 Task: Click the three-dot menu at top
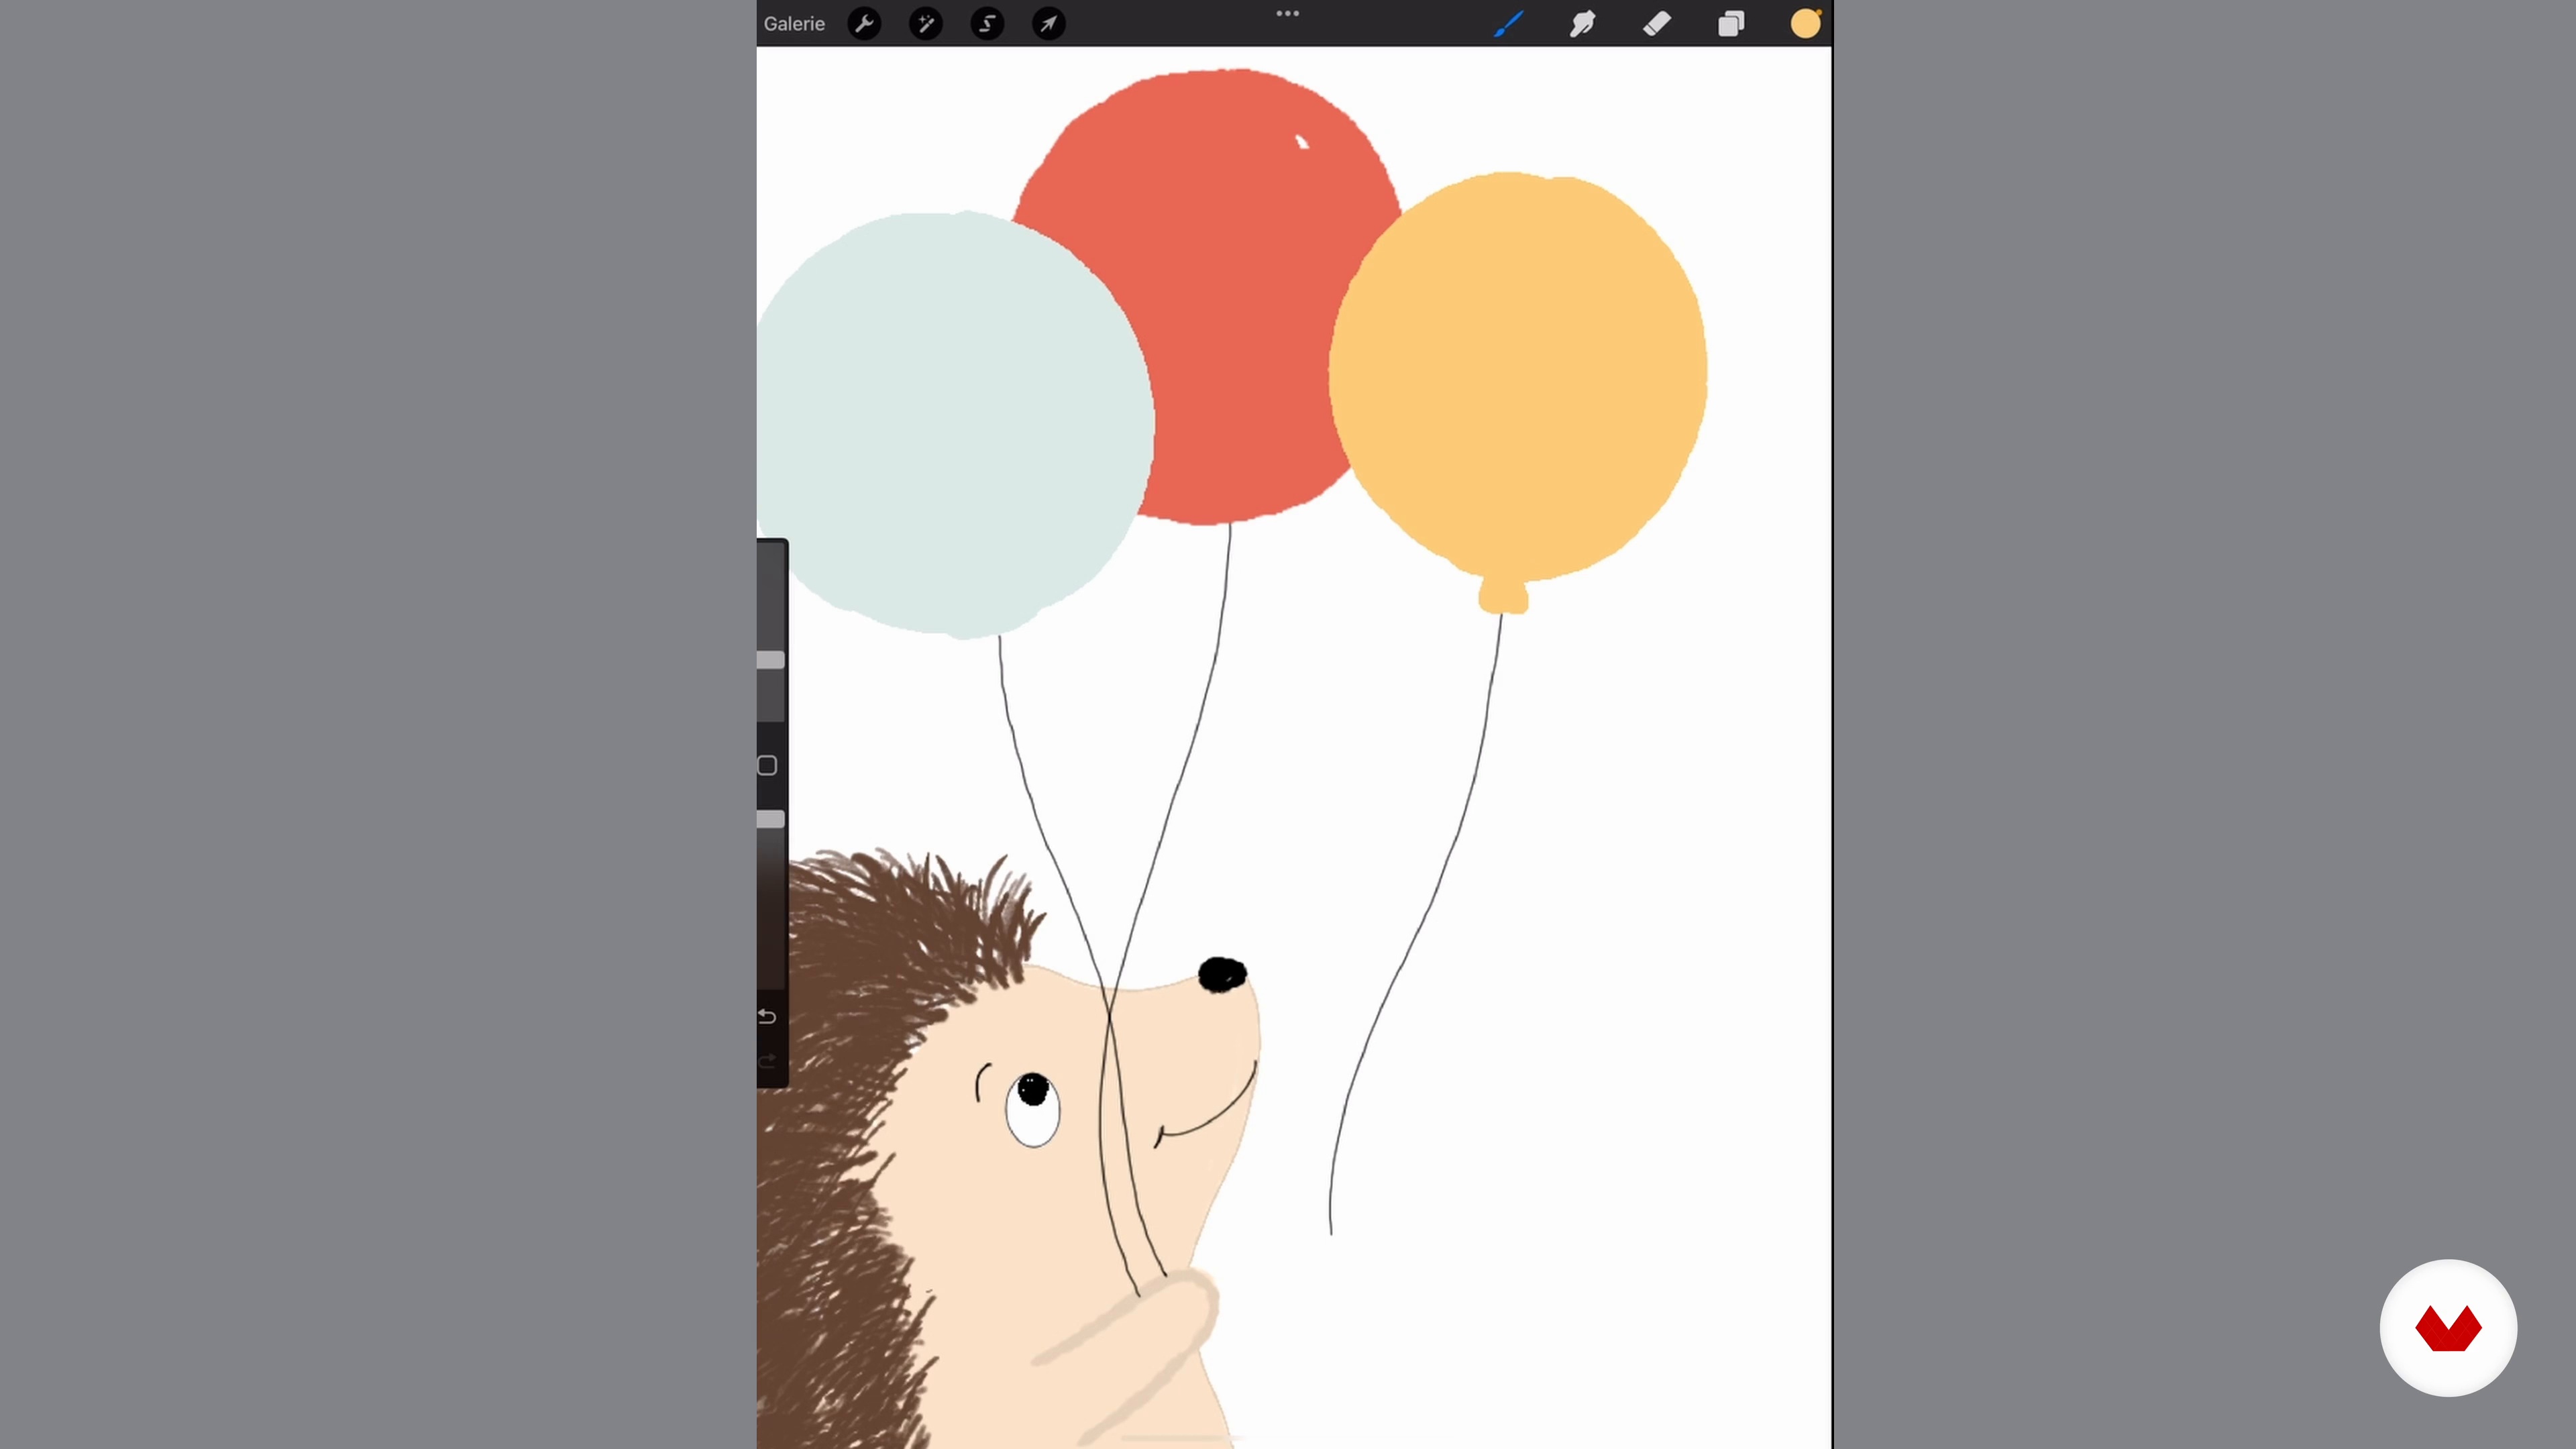pos(1287,13)
